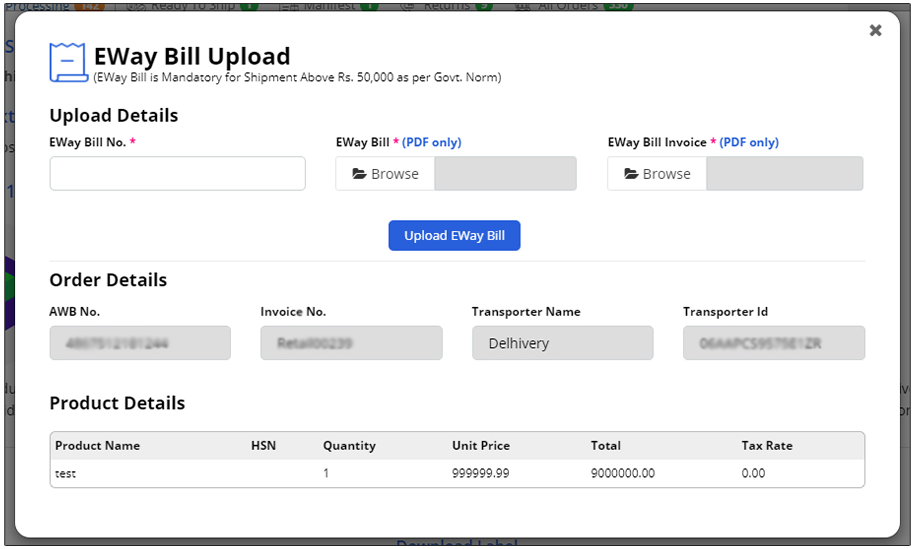Click the mandatory EWay Bill notice text
Viewport: 914px width, 549px height.
297,77
